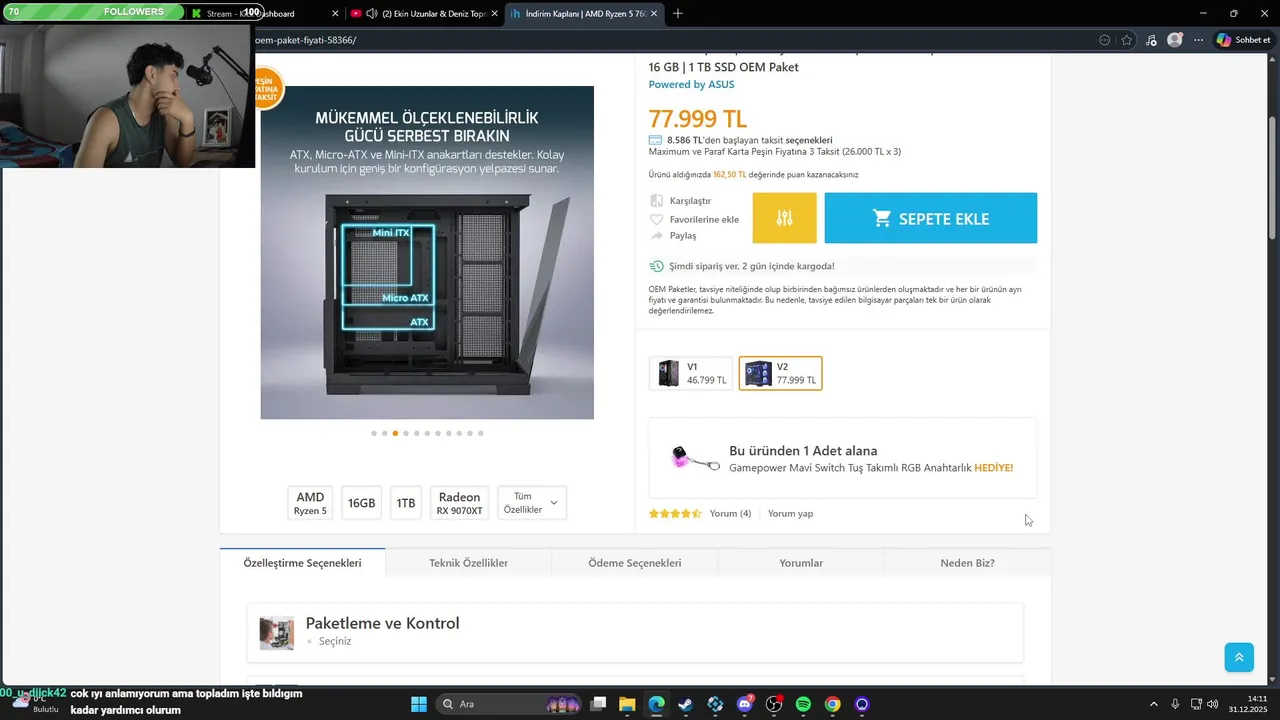The image size is (1280, 720).
Task: Open Task View on the taskbar
Action: click(x=598, y=704)
